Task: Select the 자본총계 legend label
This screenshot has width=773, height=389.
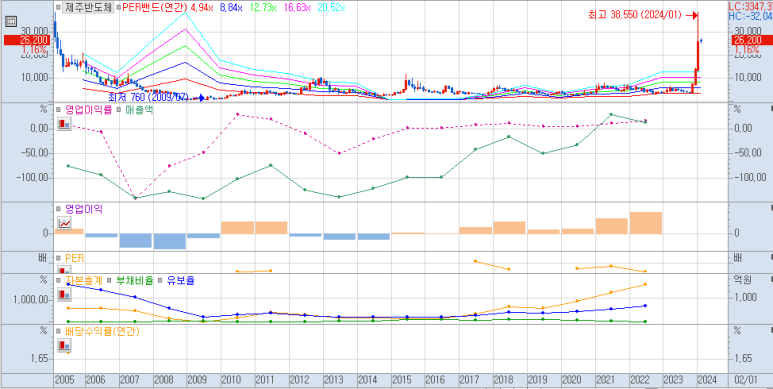Action: pyautogui.click(x=84, y=281)
